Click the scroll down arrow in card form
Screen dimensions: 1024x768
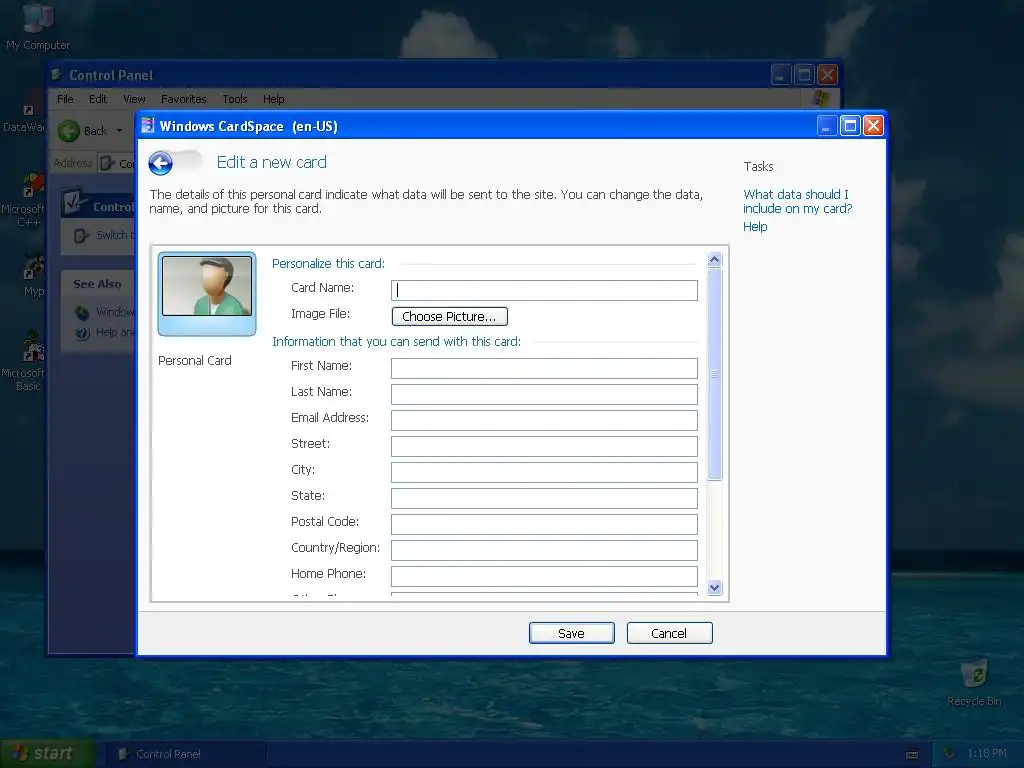[x=714, y=587]
